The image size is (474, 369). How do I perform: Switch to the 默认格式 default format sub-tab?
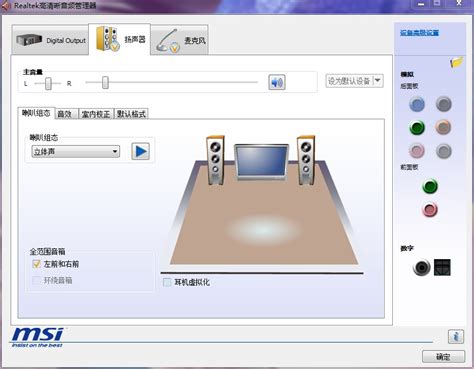131,114
